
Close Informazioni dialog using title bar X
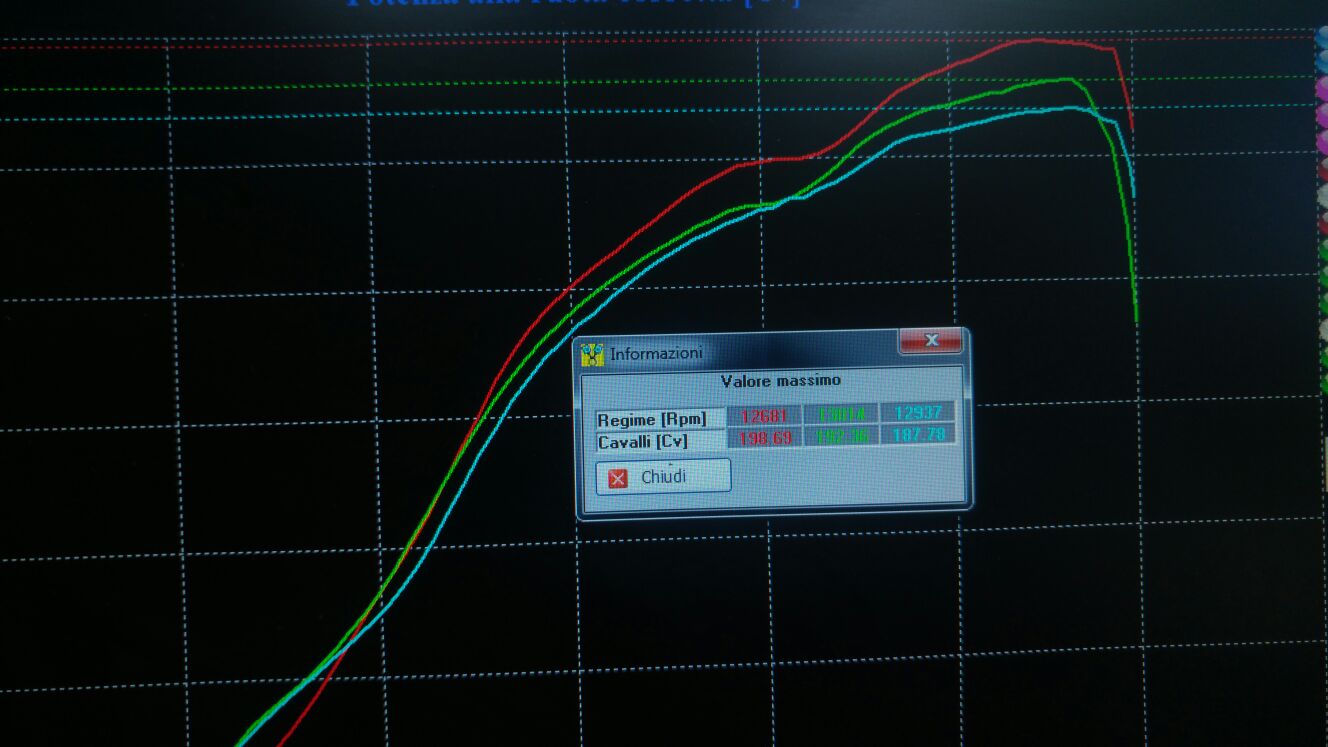coord(931,341)
